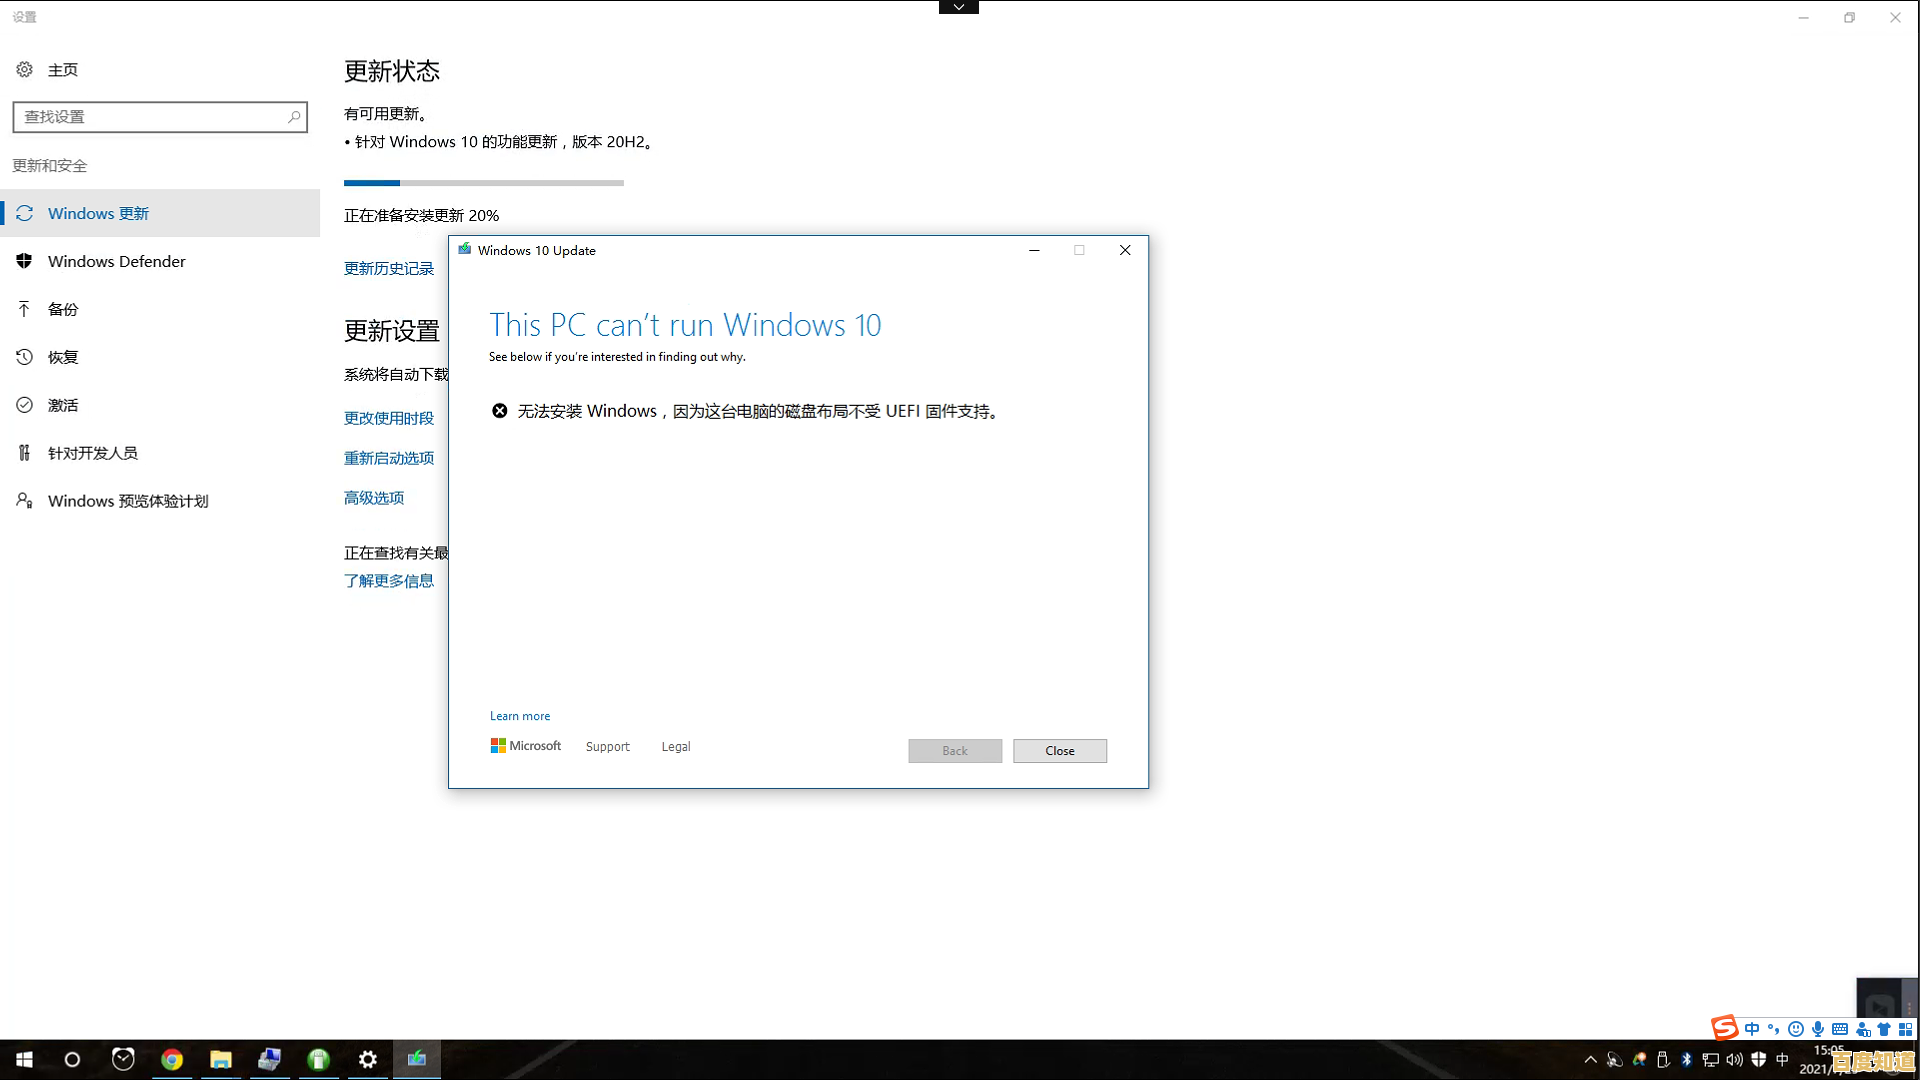Open the Sogou toolbox grid menu
The height and width of the screenshot is (1080, 1920).
click(x=1906, y=1028)
